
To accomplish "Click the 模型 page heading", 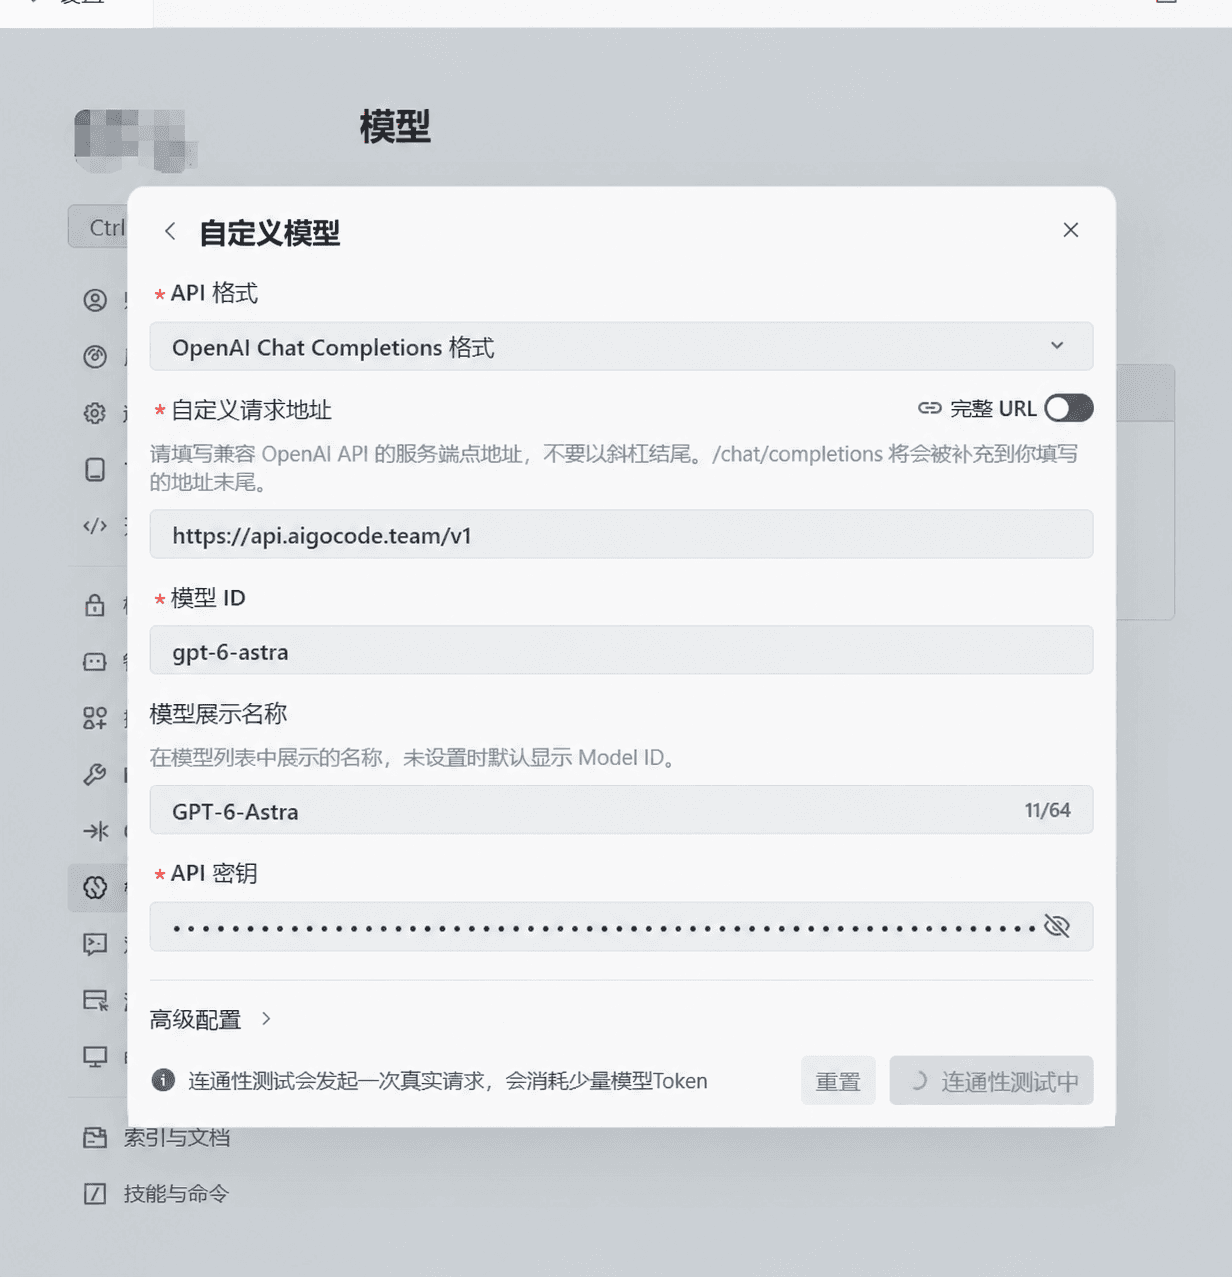I will [x=395, y=127].
